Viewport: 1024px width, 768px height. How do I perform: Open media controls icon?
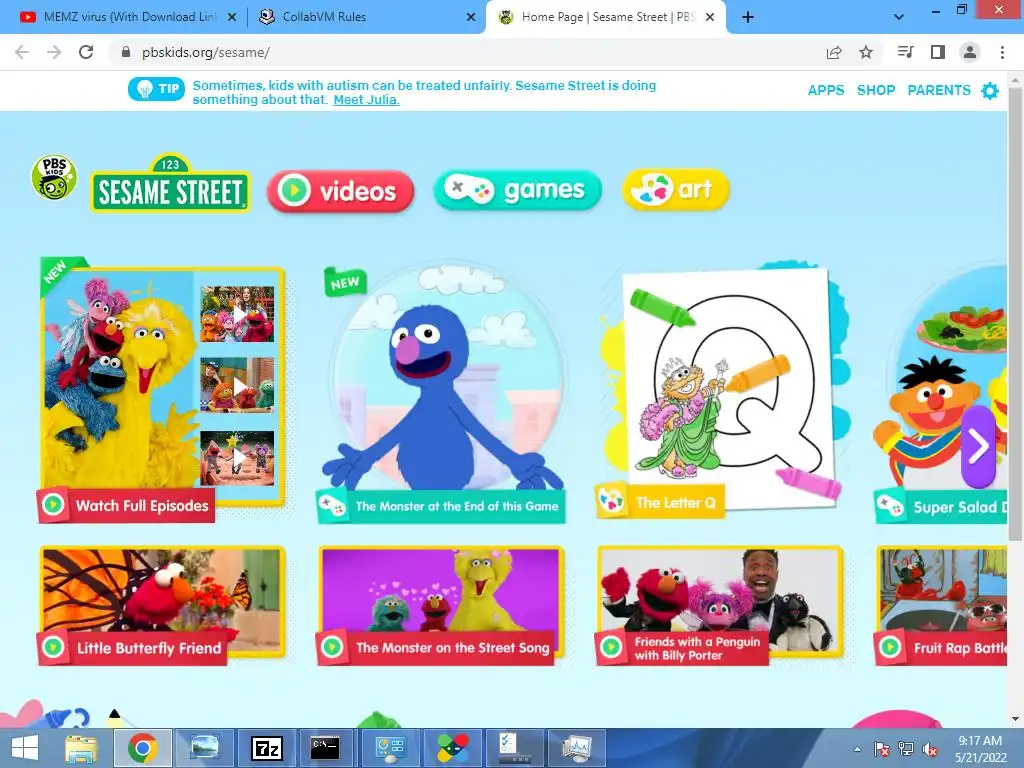tap(906, 52)
